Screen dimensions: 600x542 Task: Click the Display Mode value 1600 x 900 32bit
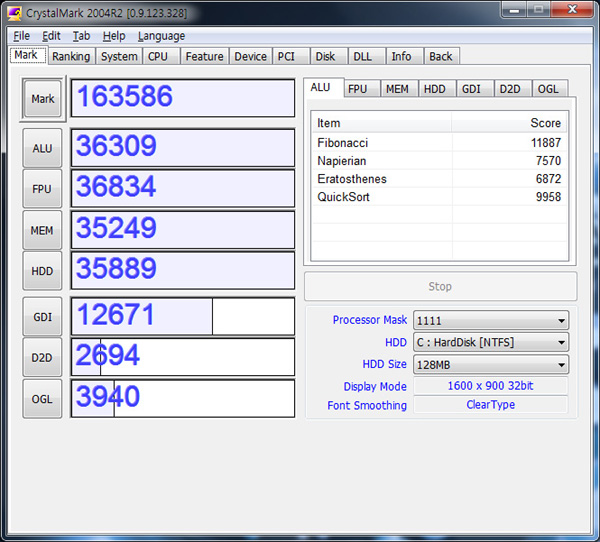point(491,385)
